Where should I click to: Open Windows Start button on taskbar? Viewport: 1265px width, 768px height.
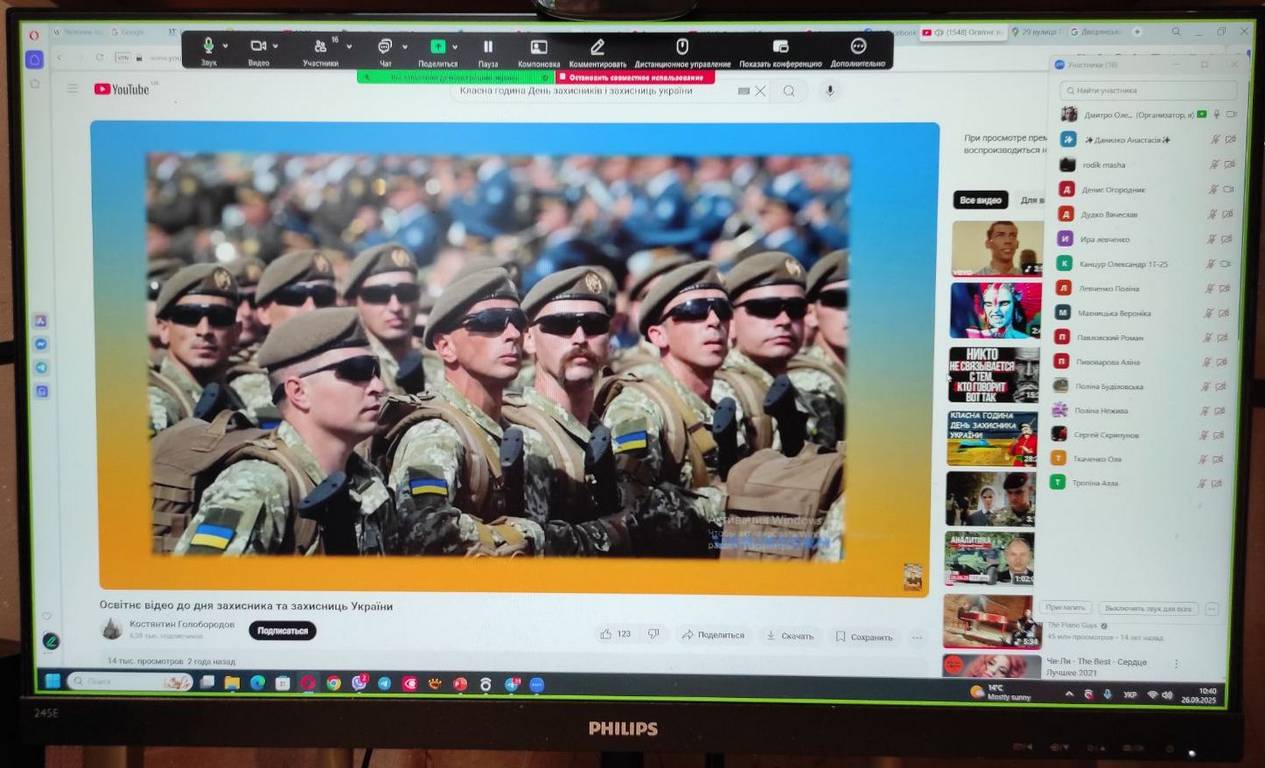click(x=52, y=681)
